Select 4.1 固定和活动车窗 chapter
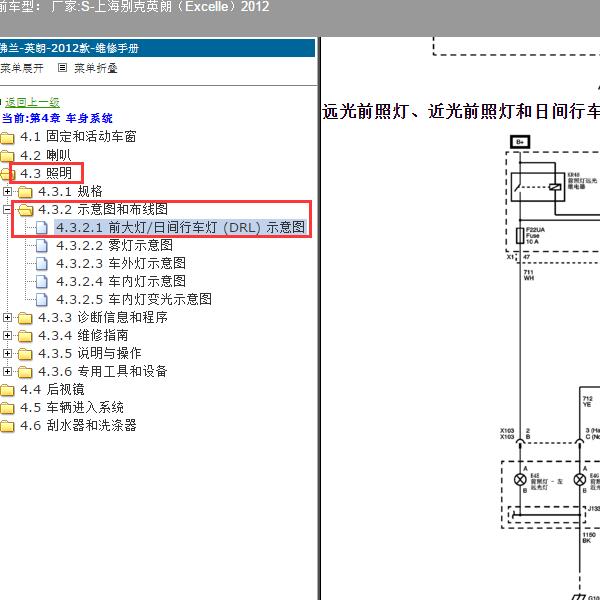Image resolution: width=600 pixels, height=600 pixels. (78, 137)
